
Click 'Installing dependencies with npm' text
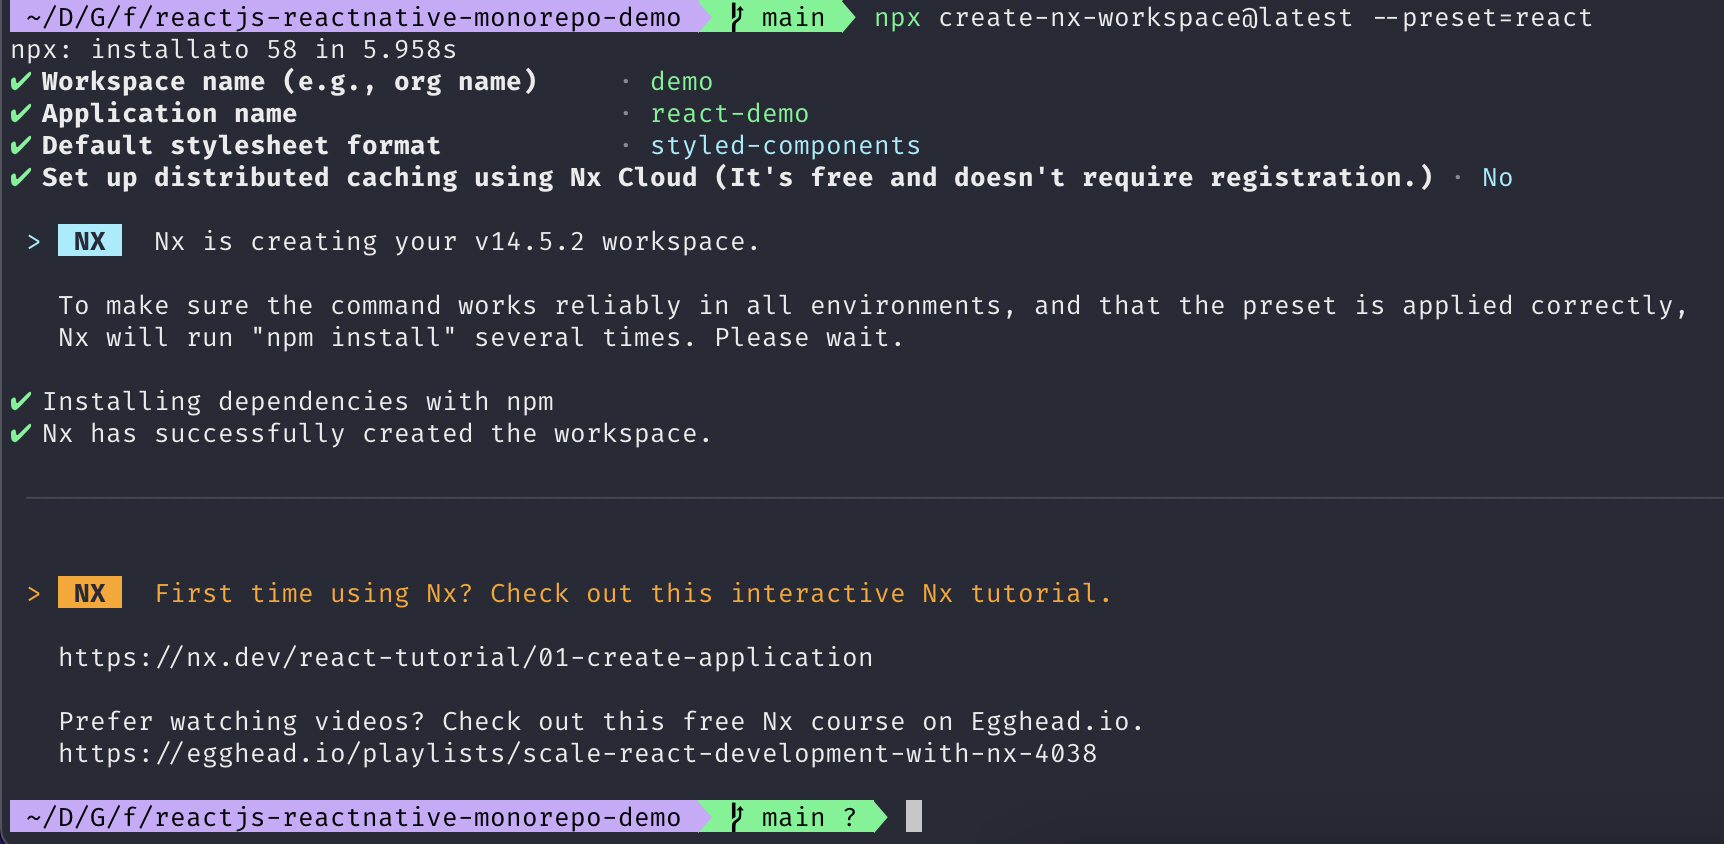(x=298, y=401)
